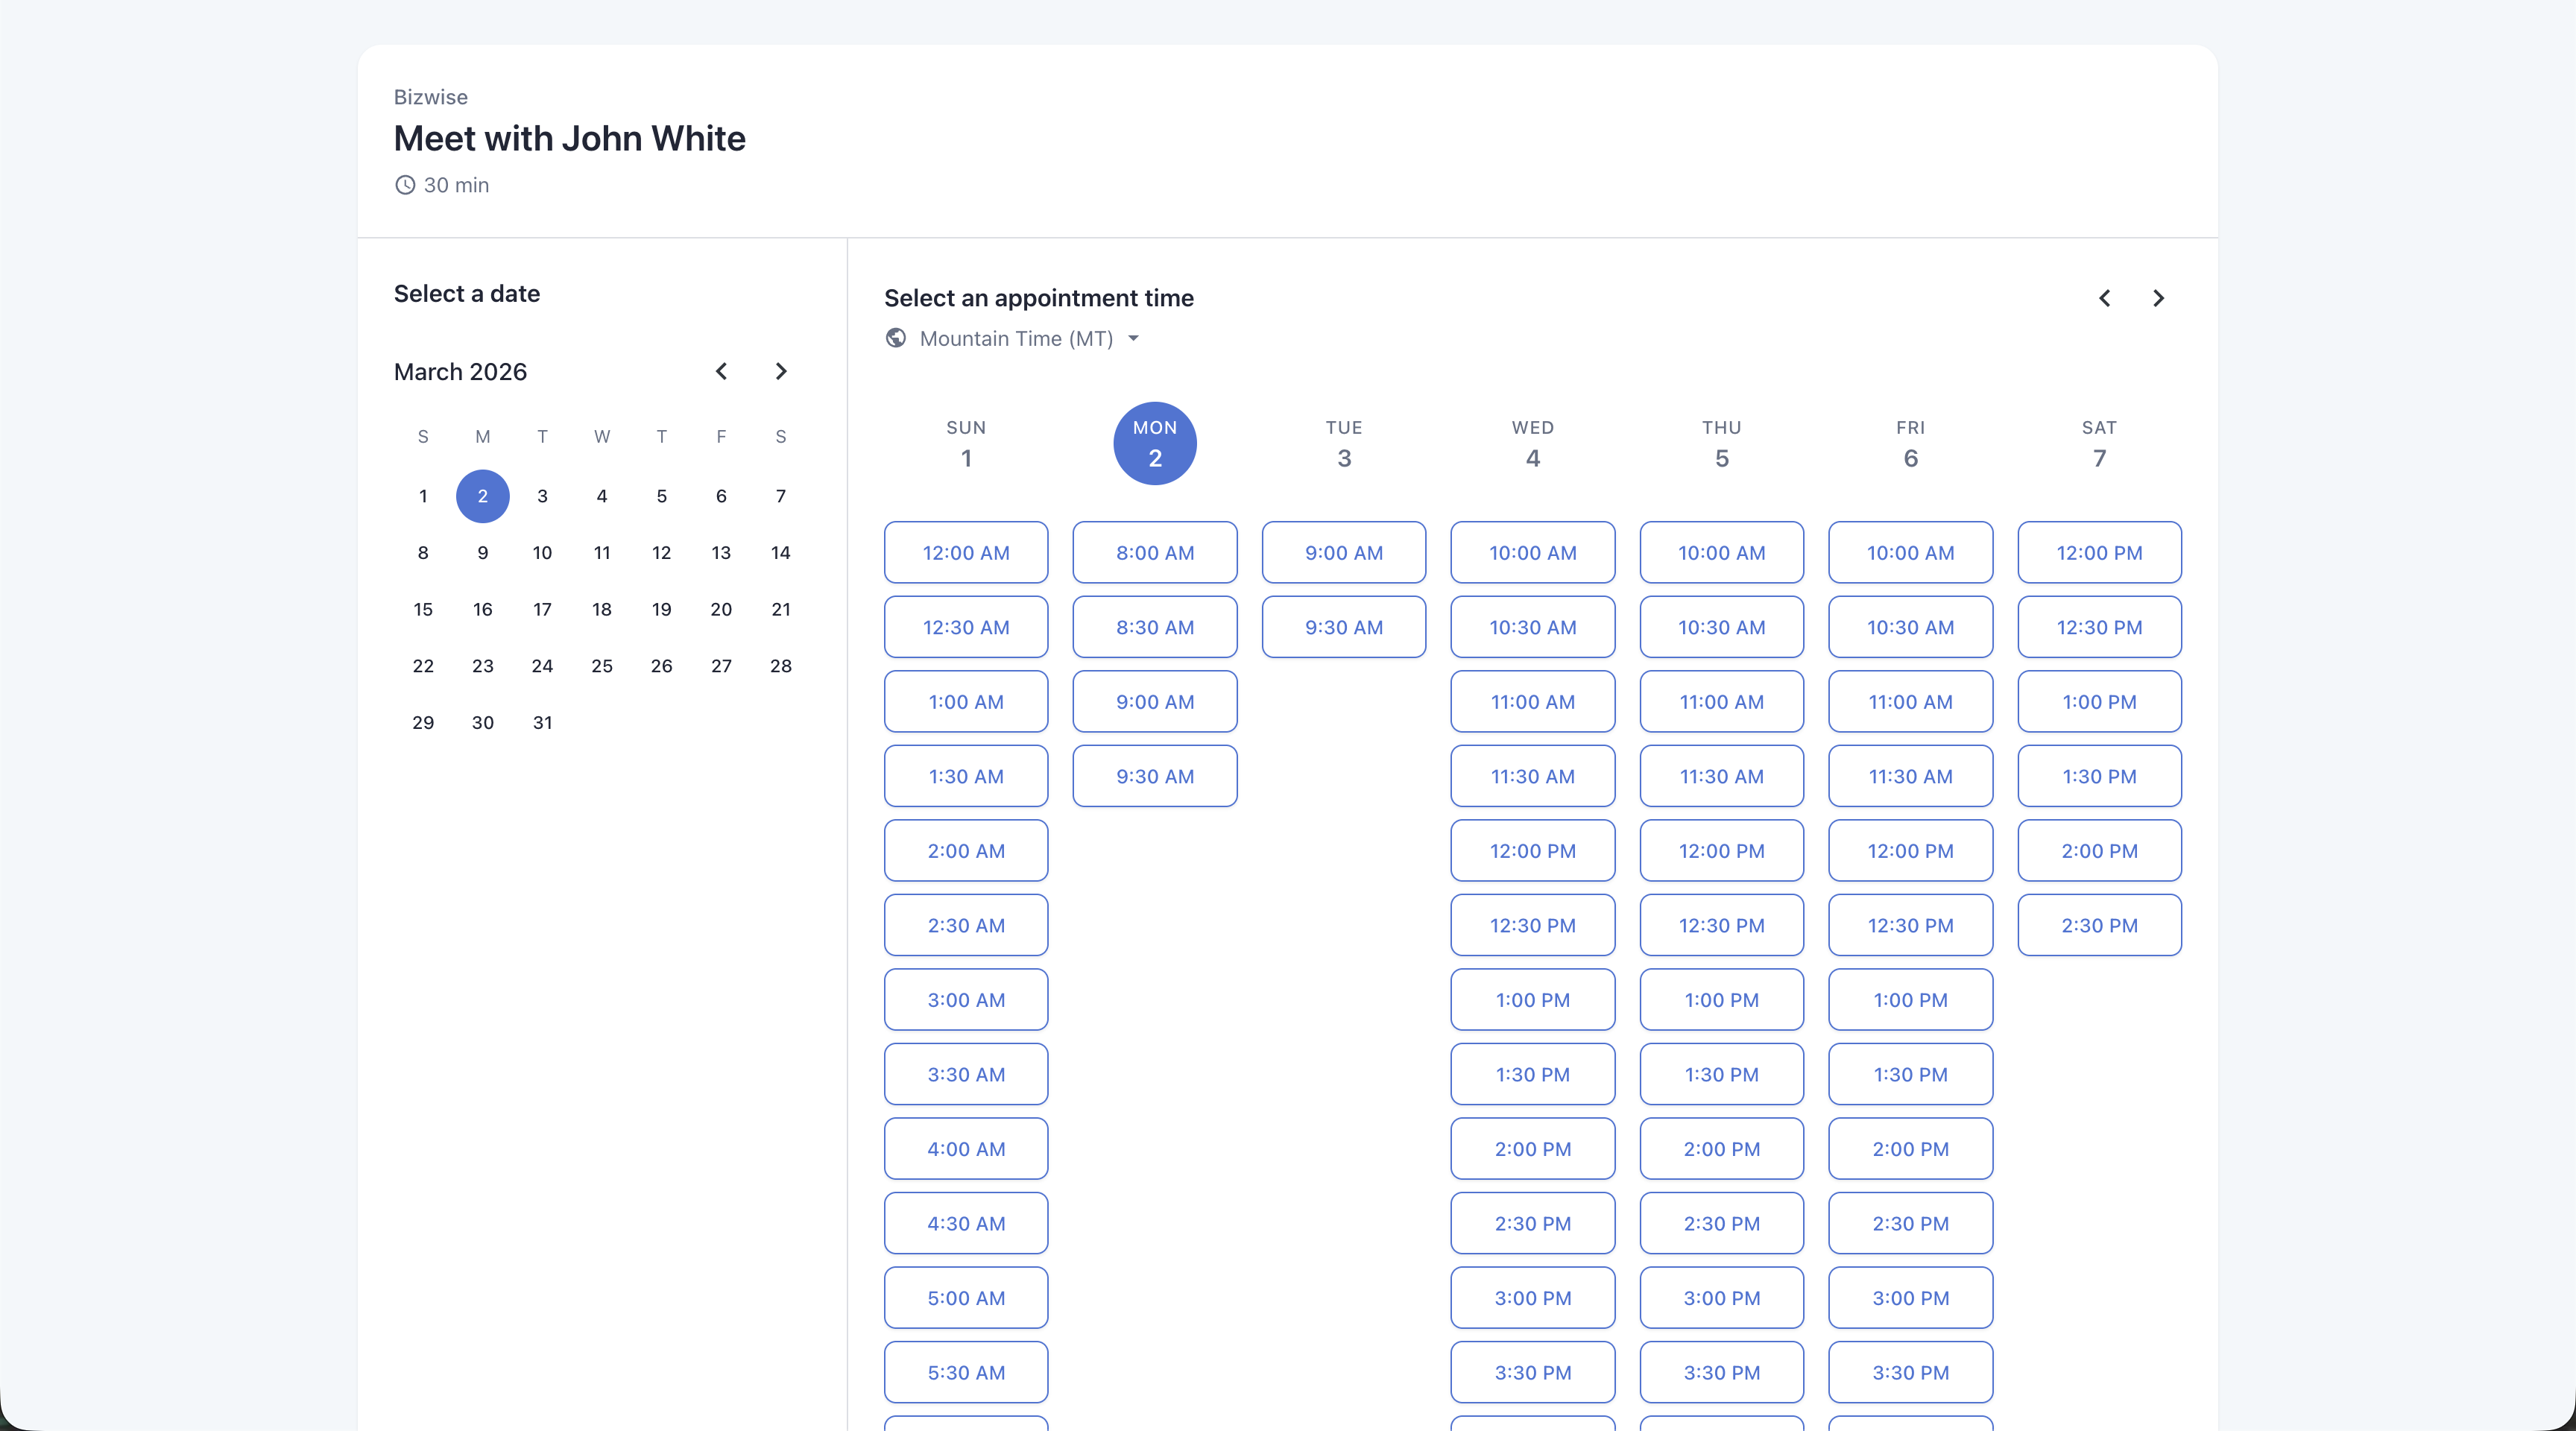
Task: Pick March 31 in the calendar
Action: point(542,722)
